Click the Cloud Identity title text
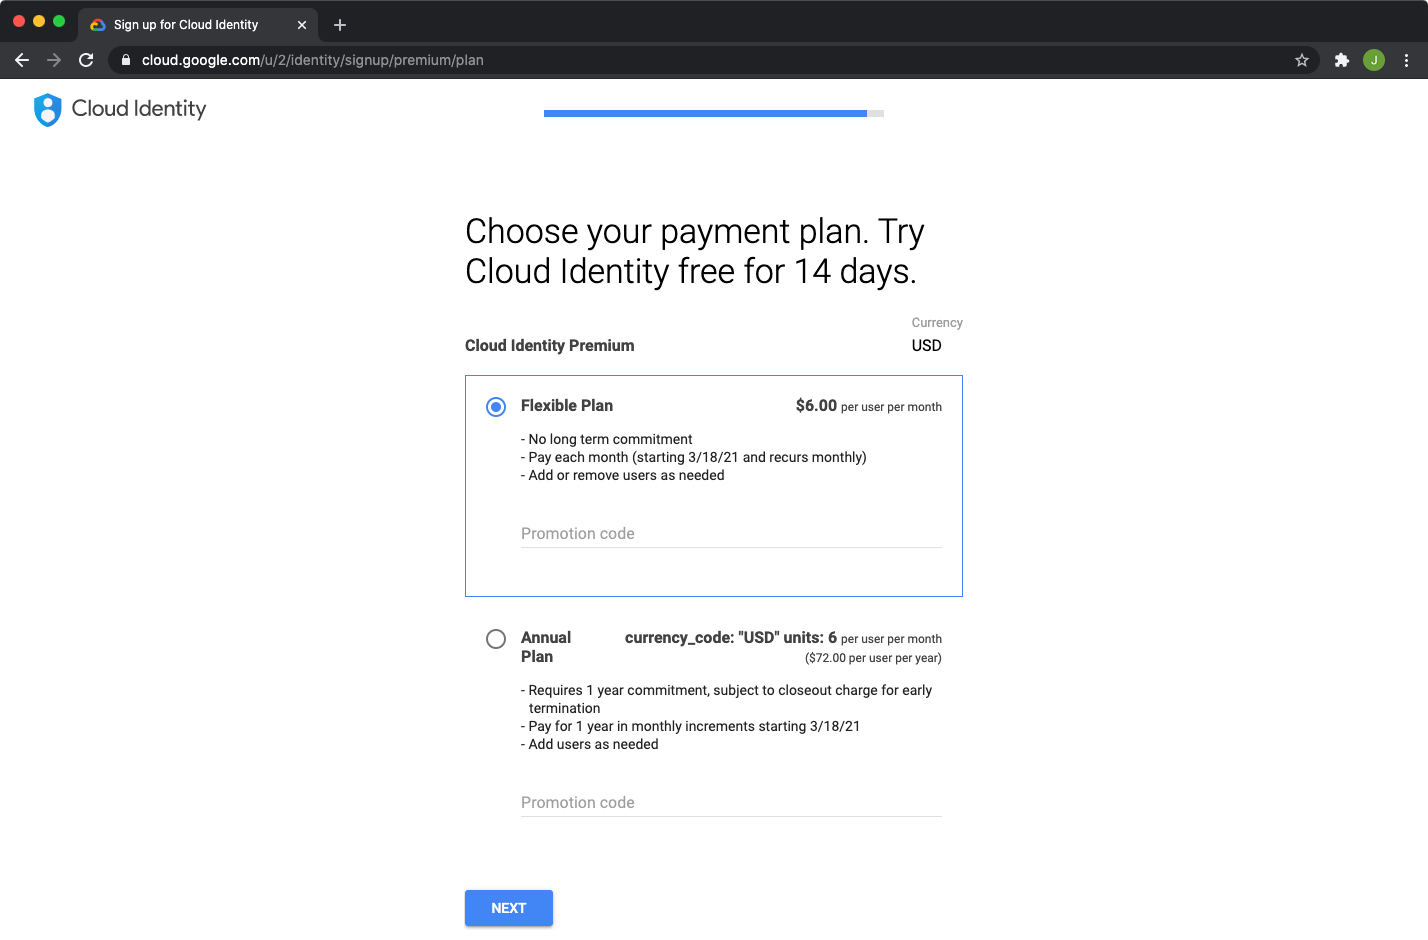 [139, 109]
